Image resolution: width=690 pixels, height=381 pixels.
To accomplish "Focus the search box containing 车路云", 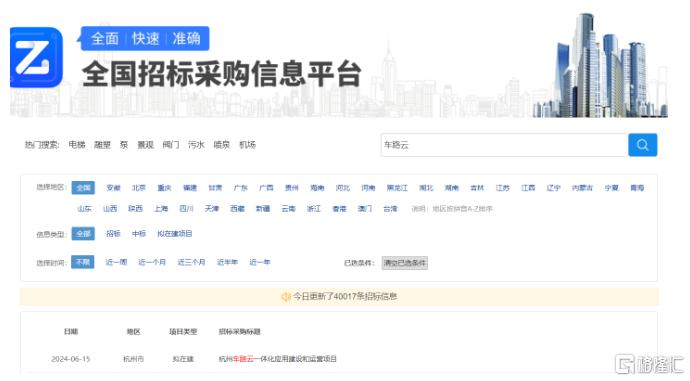I will 504,145.
